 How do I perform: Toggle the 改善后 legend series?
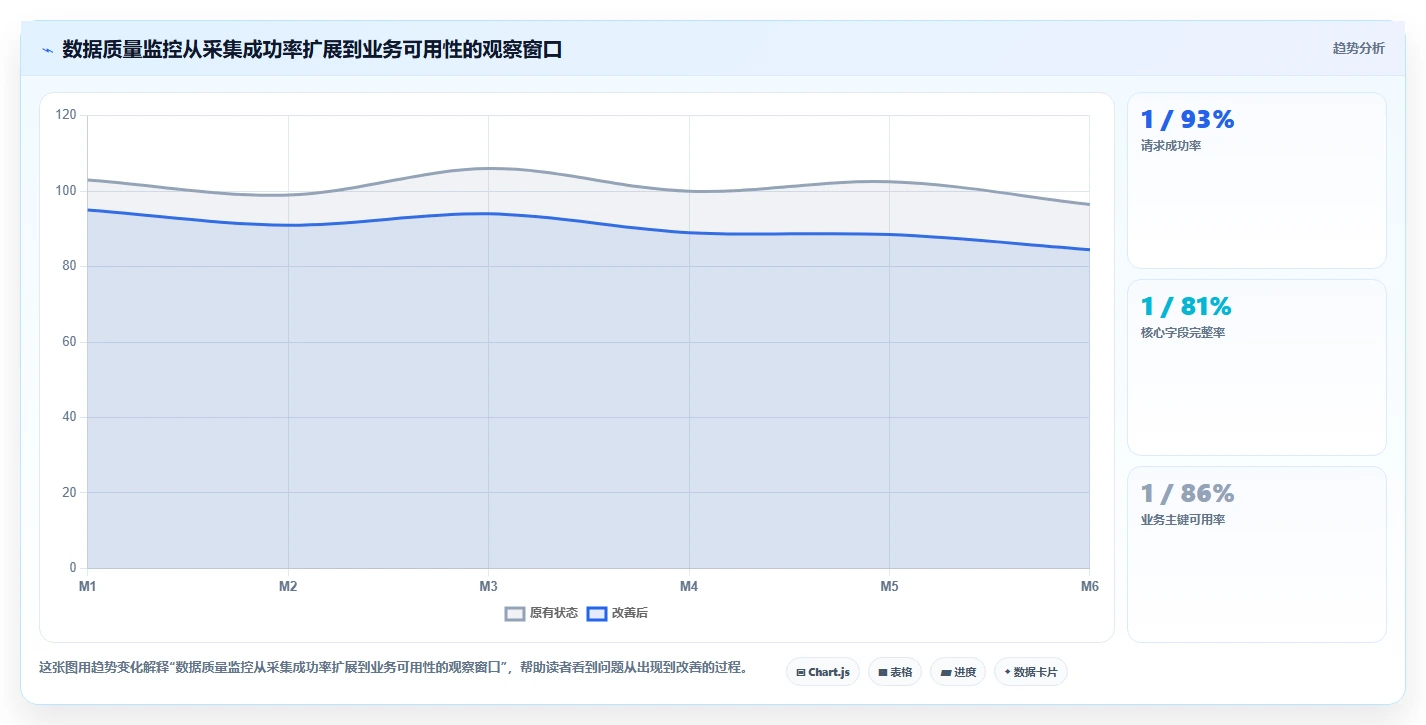click(x=617, y=613)
